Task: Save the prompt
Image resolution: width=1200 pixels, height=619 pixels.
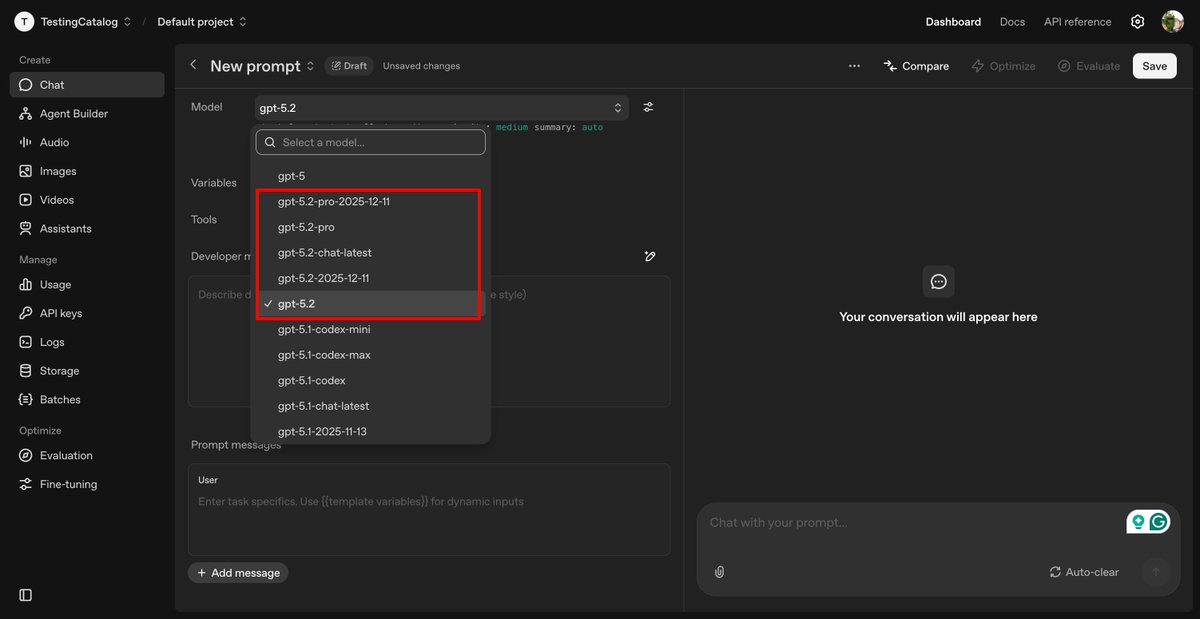Action: tap(1155, 66)
